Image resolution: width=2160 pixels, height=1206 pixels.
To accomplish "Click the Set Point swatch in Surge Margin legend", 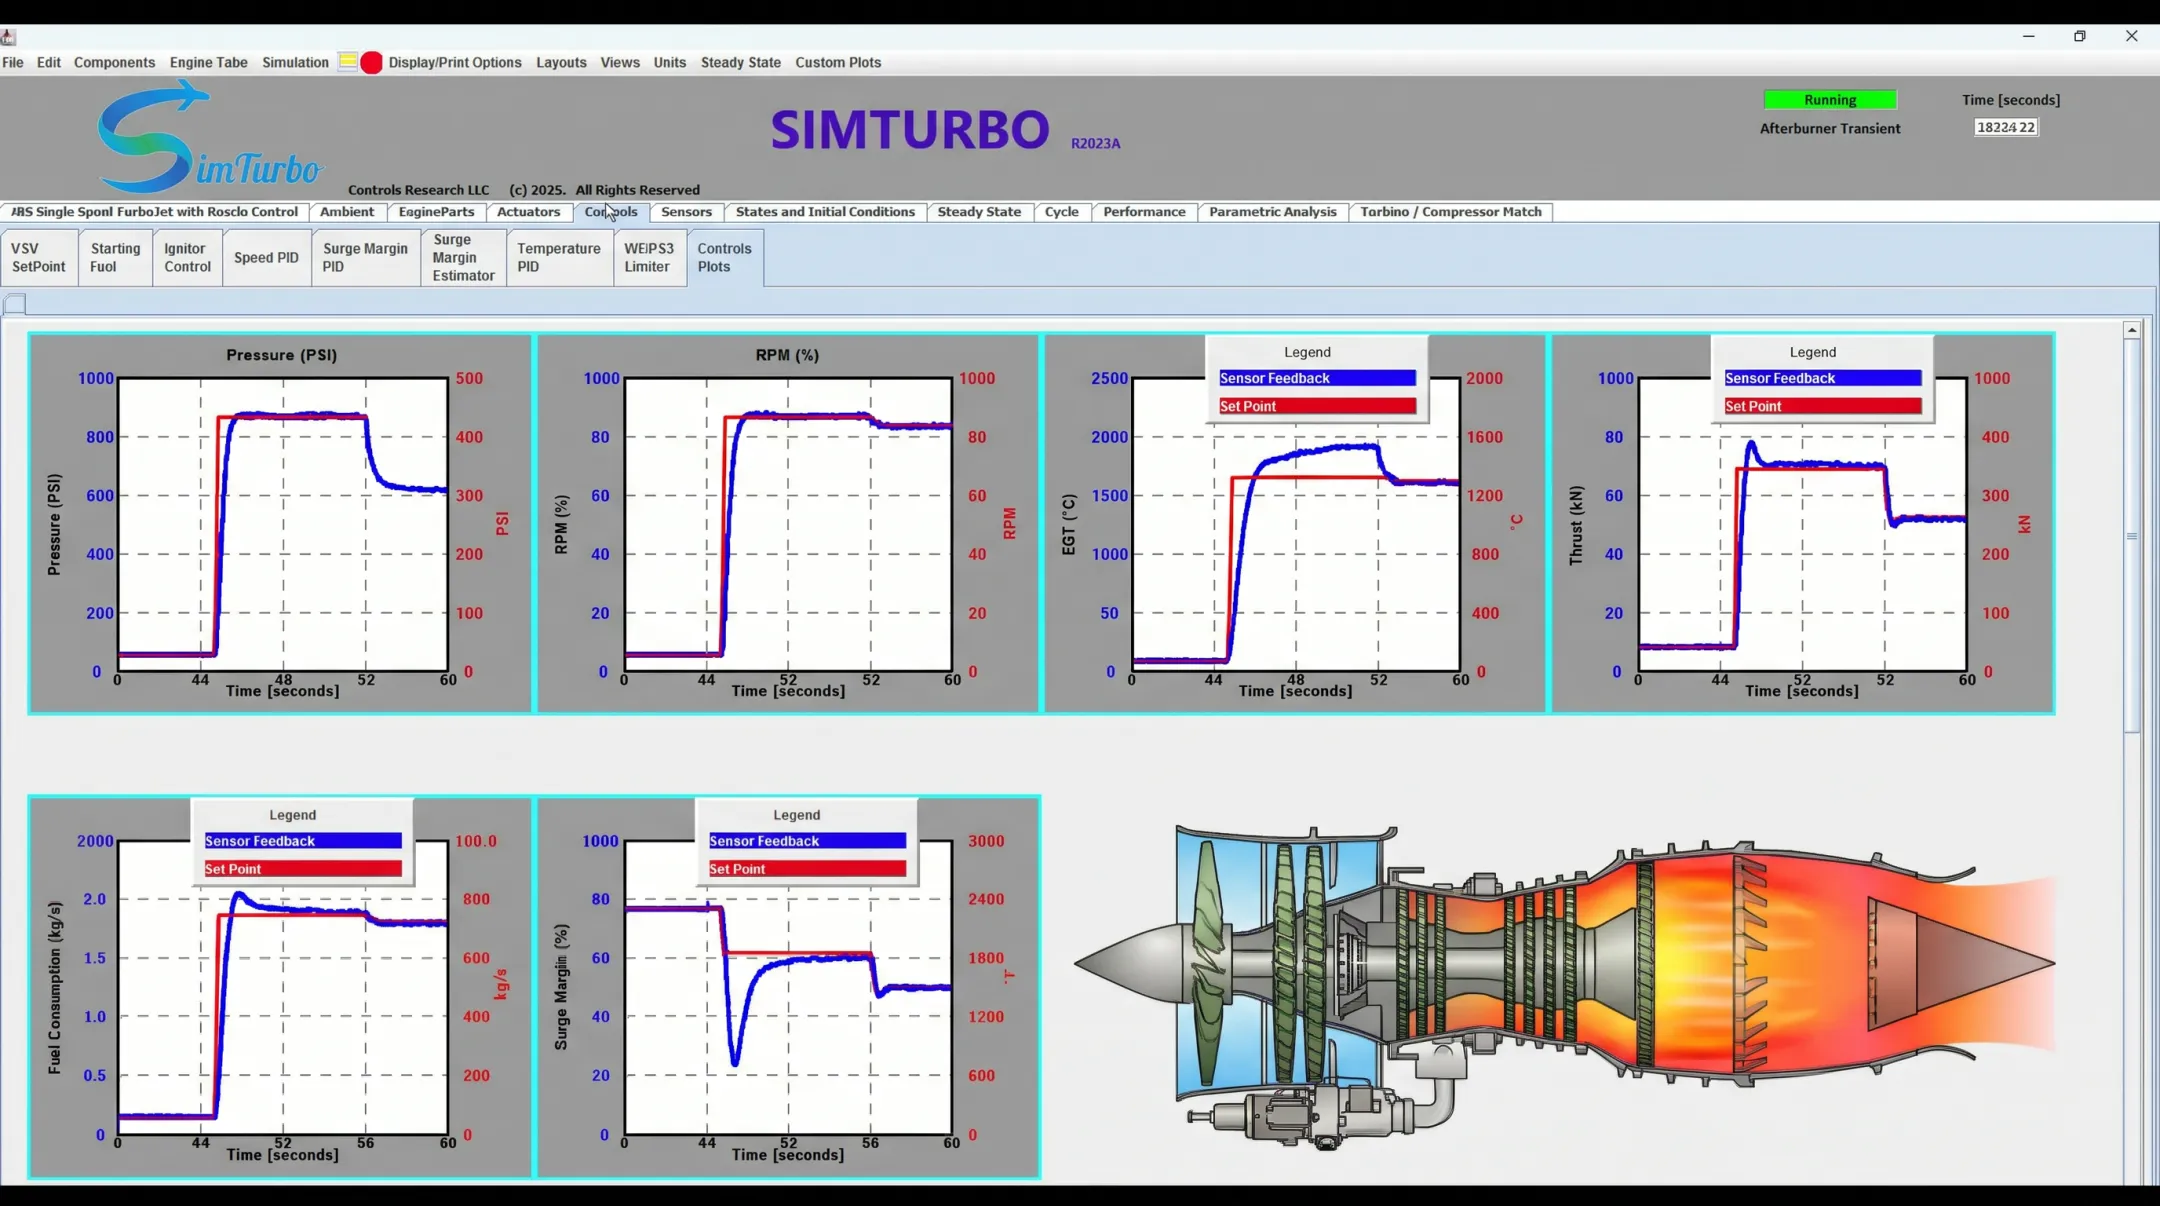I will pos(807,869).
